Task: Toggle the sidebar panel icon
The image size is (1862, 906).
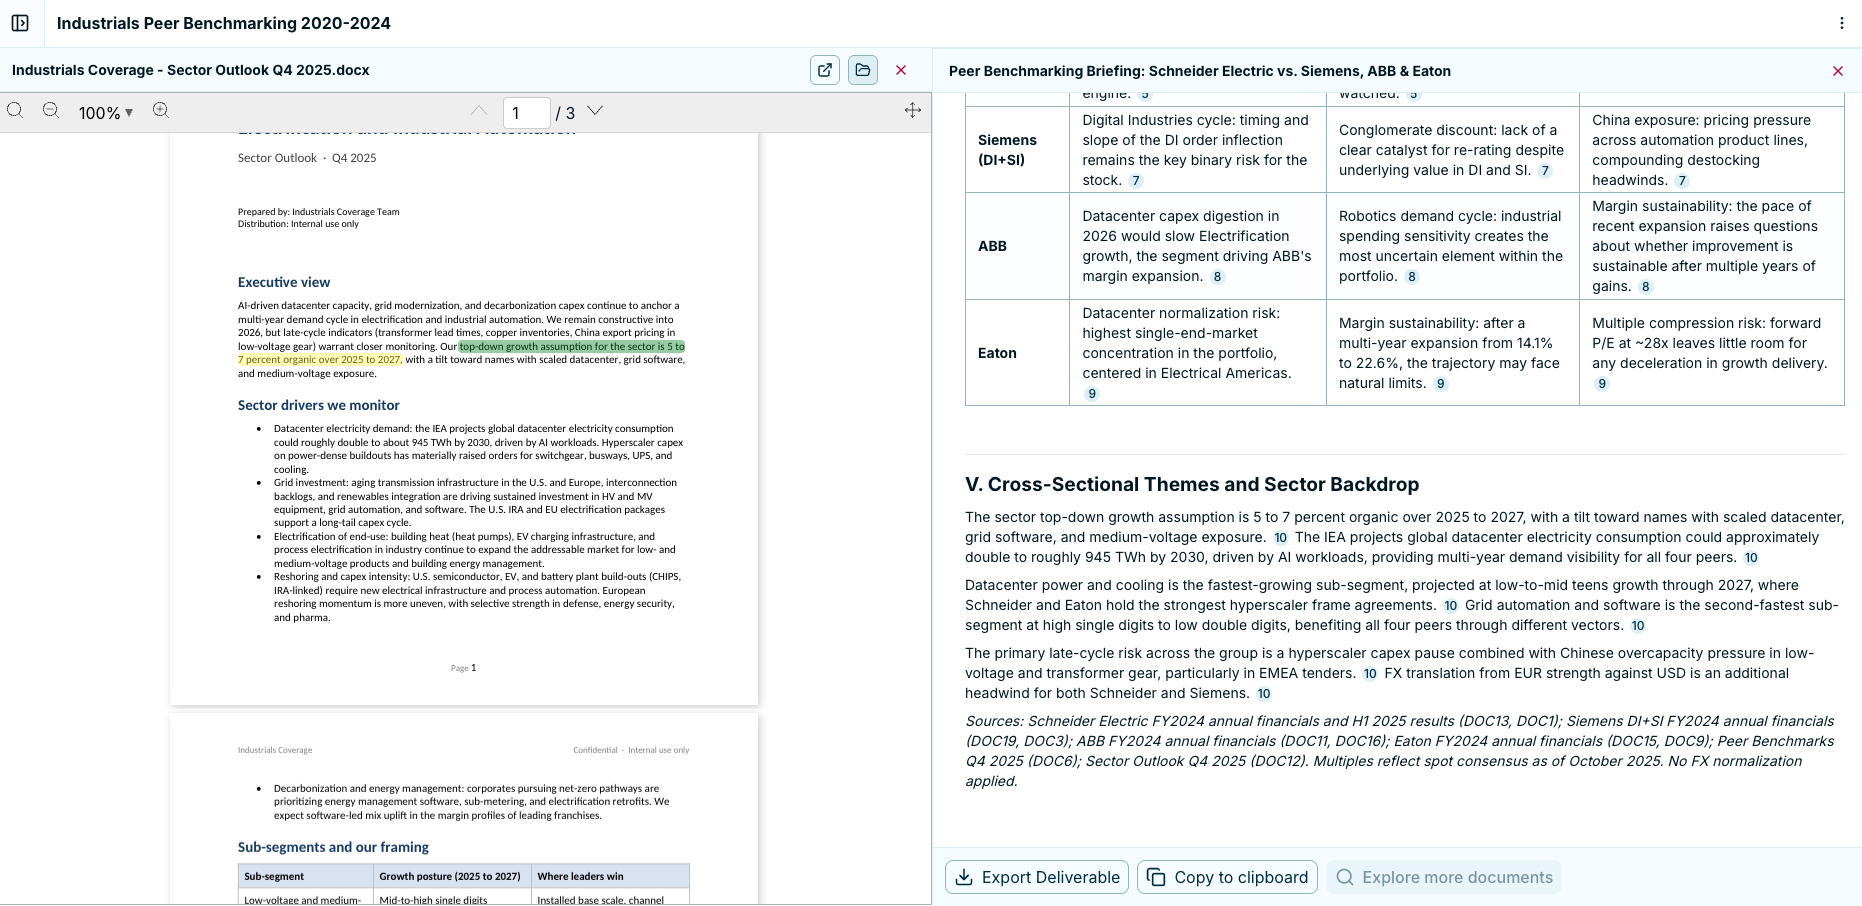Action: [20, 23]
